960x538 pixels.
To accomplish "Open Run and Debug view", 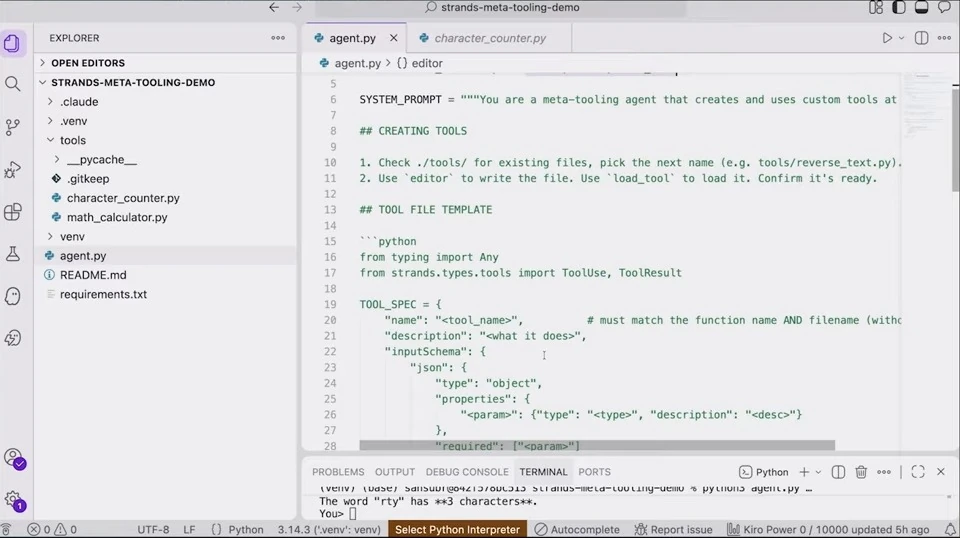I will pos(12,170).
